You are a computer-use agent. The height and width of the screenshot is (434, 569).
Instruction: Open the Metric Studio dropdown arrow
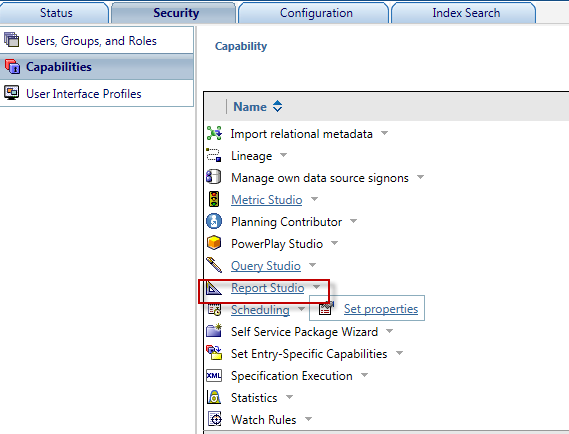pyautogui.click(x=314, y=199)
